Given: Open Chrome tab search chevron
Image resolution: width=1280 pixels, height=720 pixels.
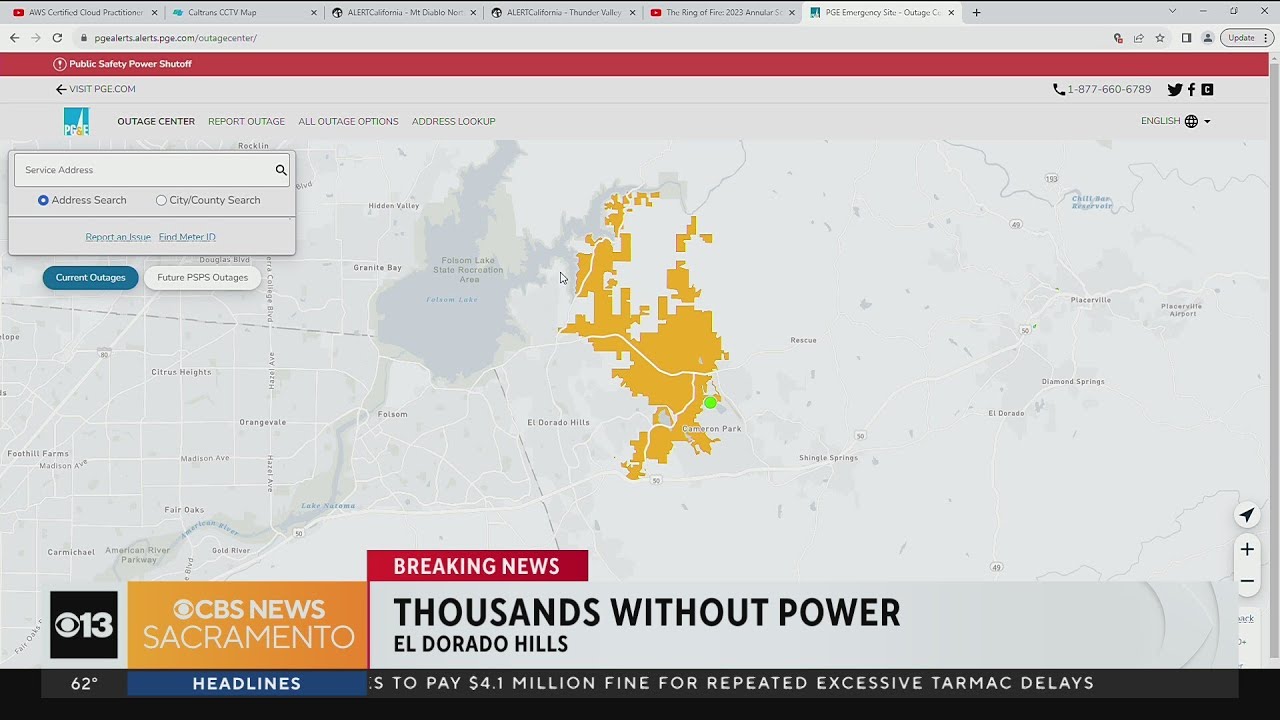Looking at the screenshot, I should pyautogui.click(x=1173, y=11).
